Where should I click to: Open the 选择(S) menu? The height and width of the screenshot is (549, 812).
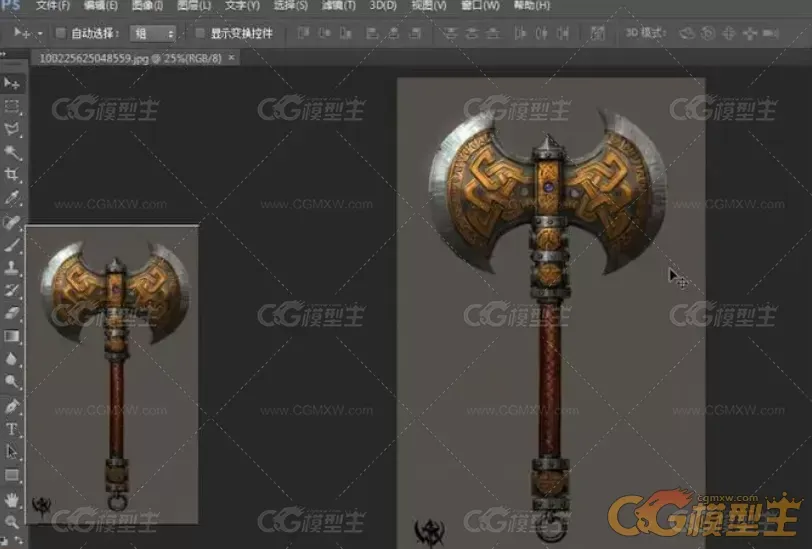coord(291,6)
